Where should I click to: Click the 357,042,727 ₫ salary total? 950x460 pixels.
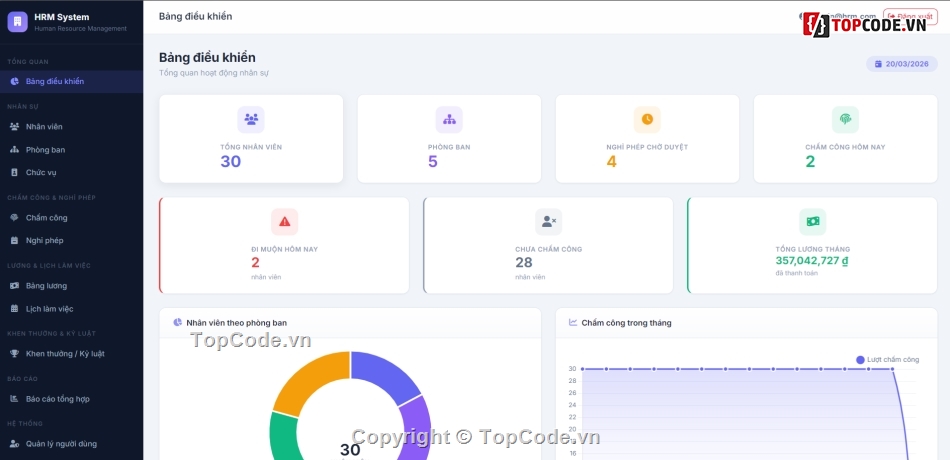(812, 261)
